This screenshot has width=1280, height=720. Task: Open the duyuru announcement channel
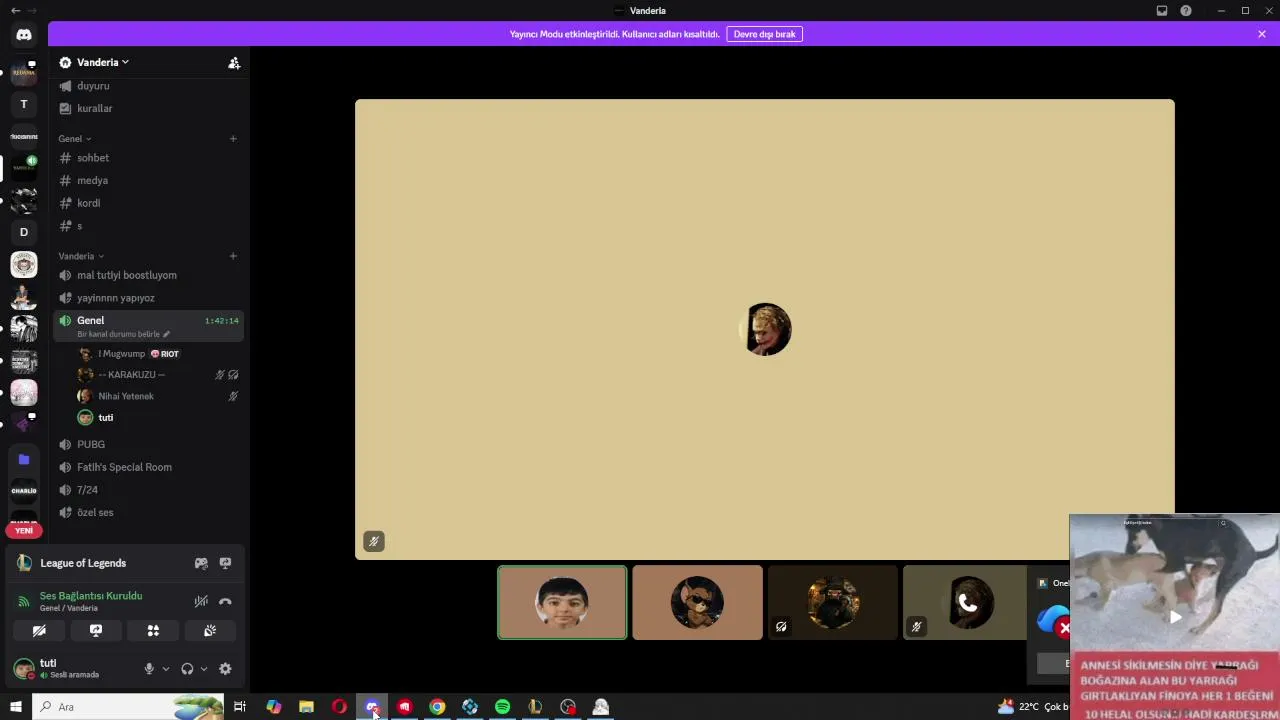148,86
